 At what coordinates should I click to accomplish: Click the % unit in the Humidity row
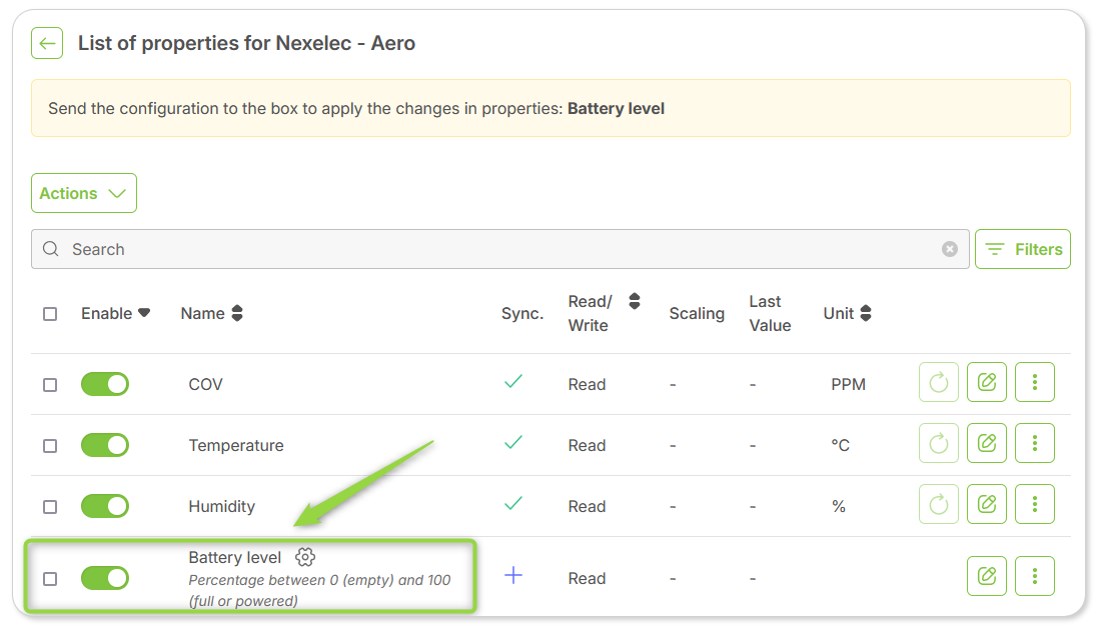click(x=838, y=507)
